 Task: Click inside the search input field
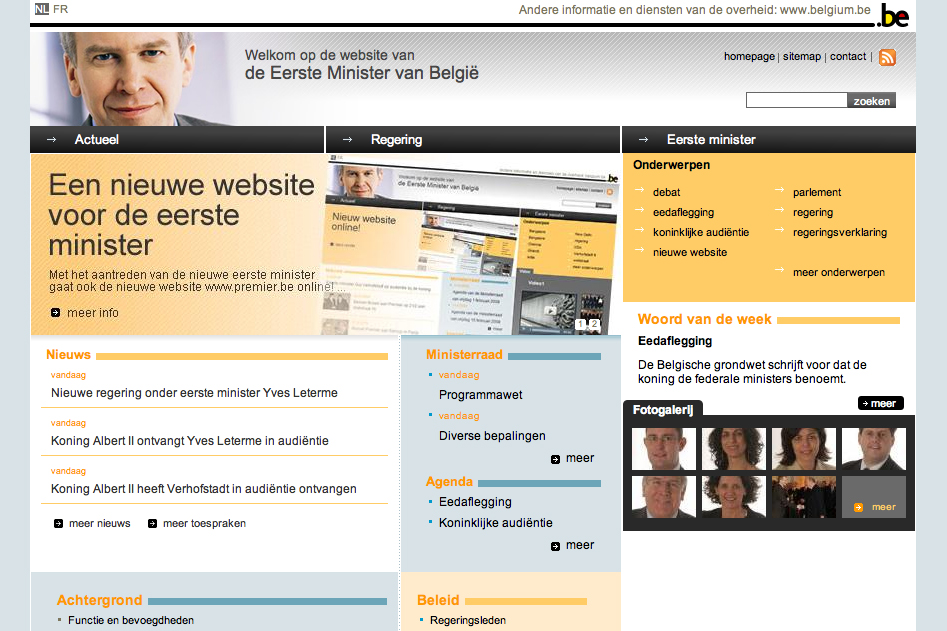(x=795, y=100)
